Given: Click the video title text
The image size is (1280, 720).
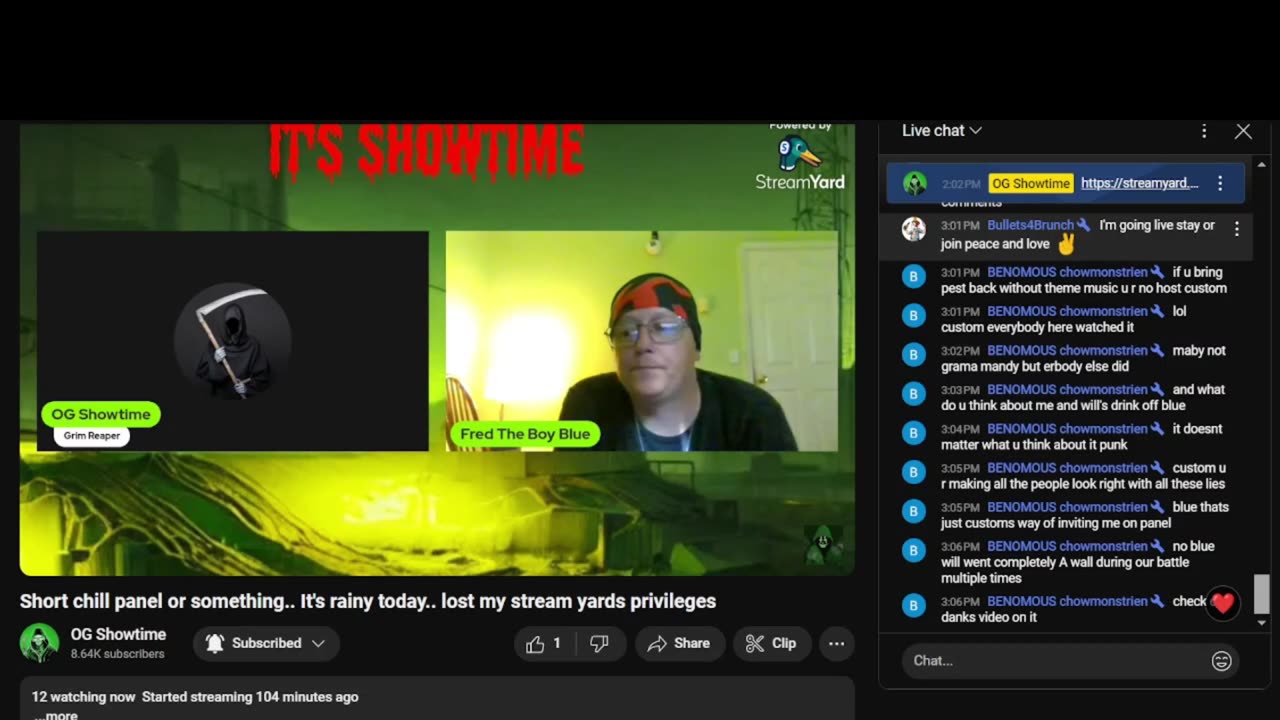Looking at the screenshot, I should tap(368, 601).
